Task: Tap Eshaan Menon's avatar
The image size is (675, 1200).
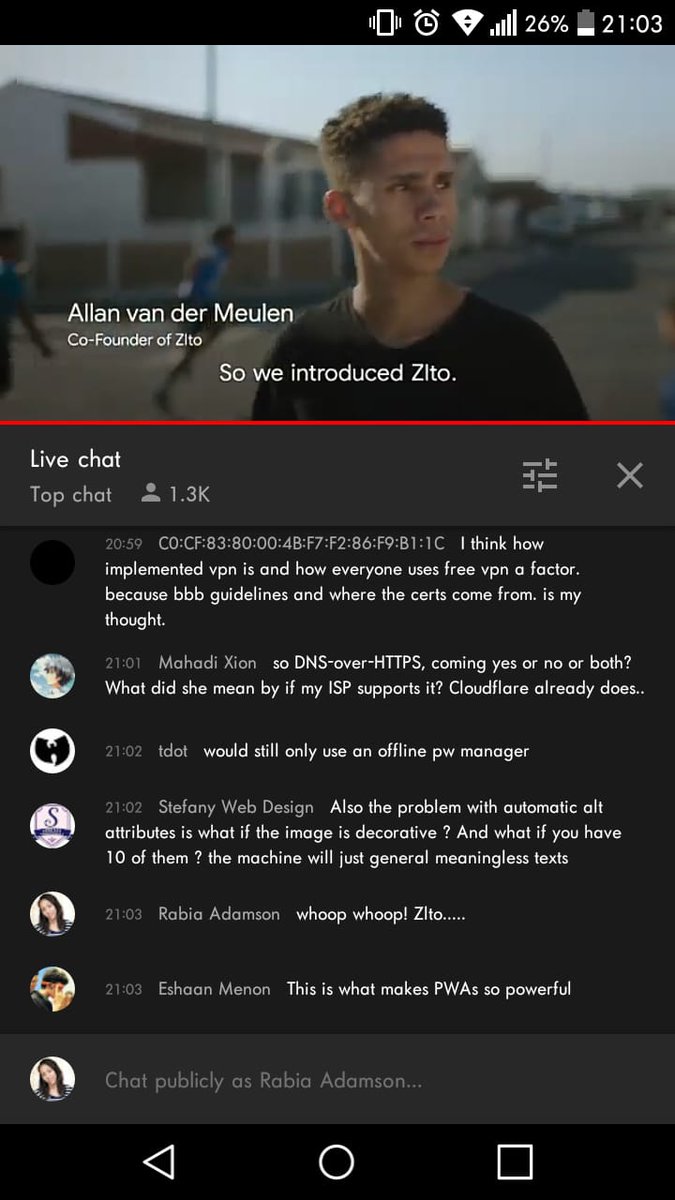Action: 52,989
